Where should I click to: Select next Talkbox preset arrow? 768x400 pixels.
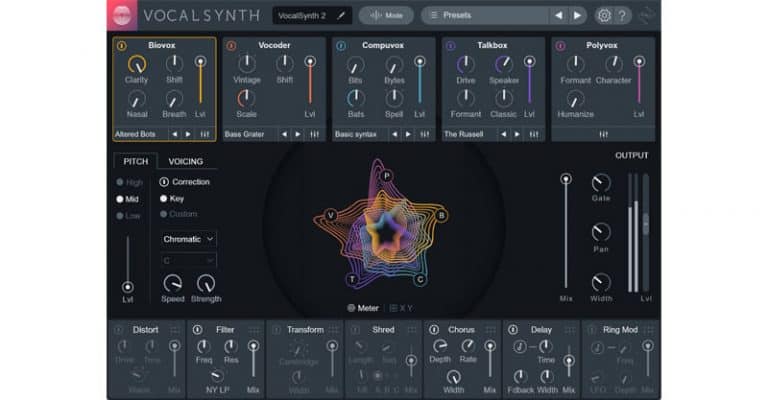tap(517, 134)
